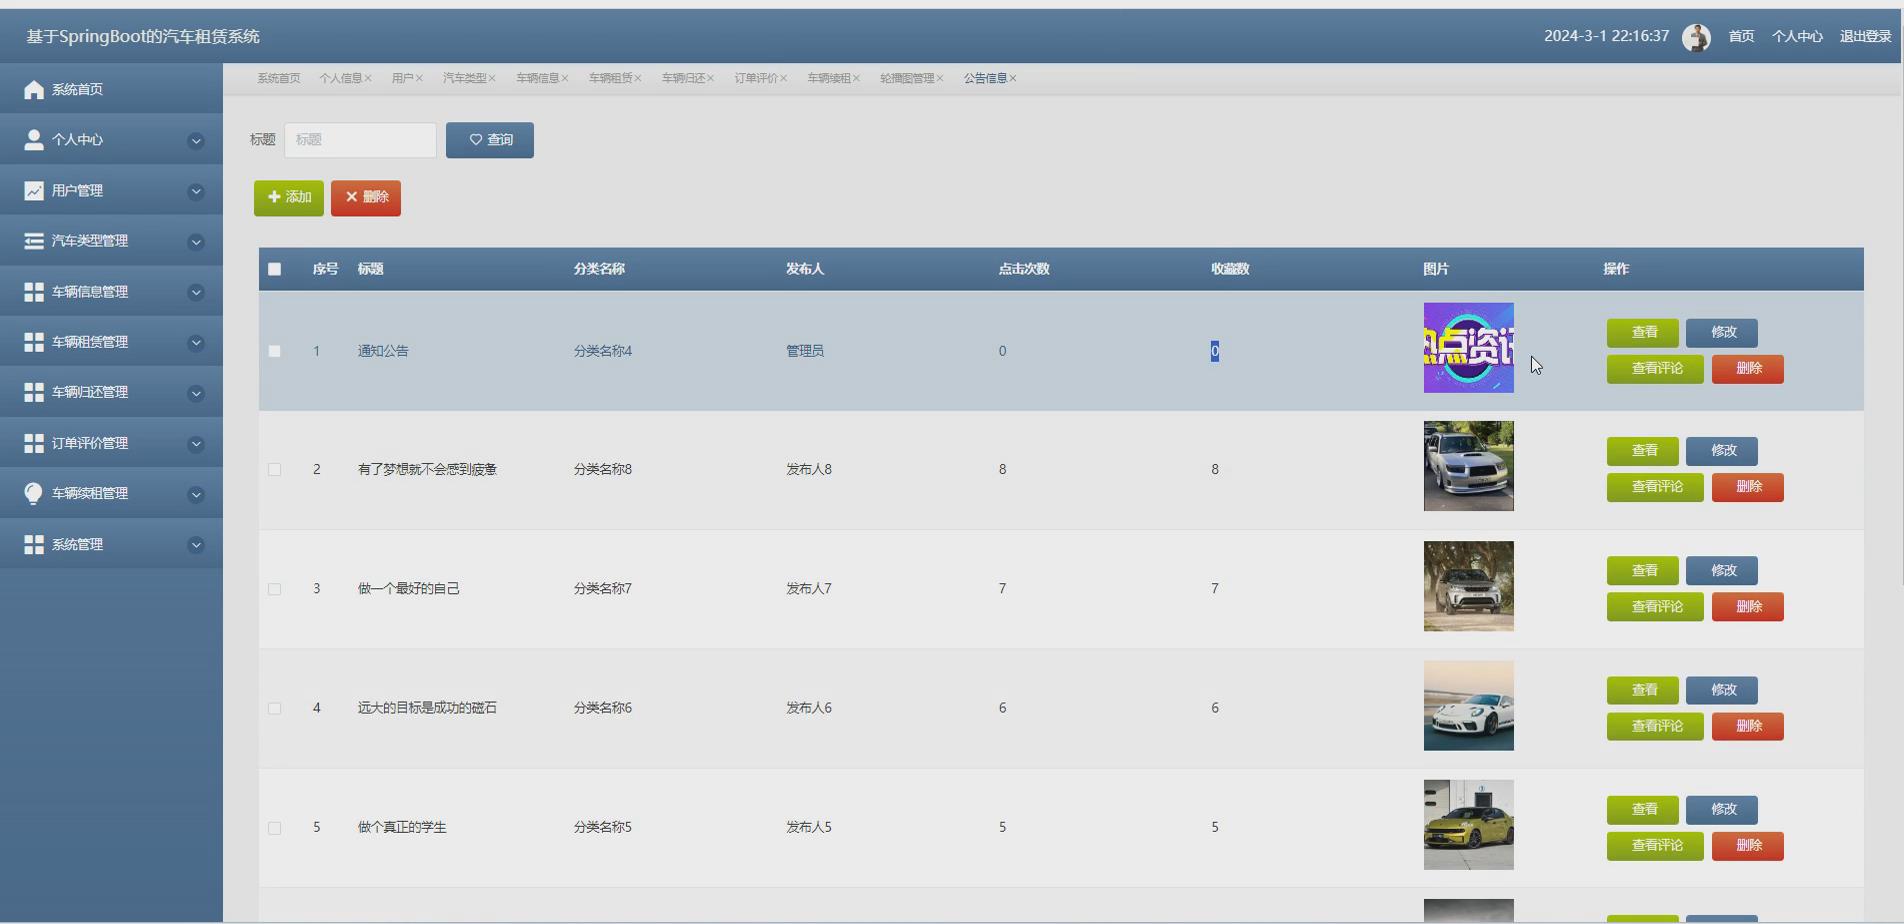Expand the 用户管理 menu arrow
The image size is (1904, 924).
pos(196,192)
